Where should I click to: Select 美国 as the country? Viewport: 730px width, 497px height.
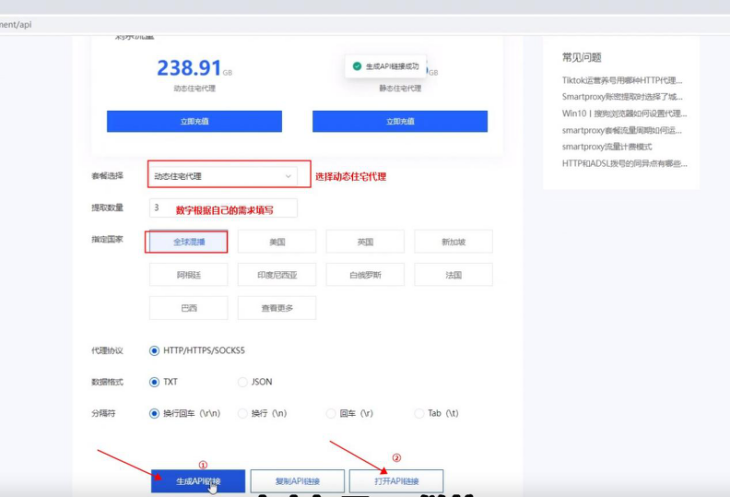277,242
